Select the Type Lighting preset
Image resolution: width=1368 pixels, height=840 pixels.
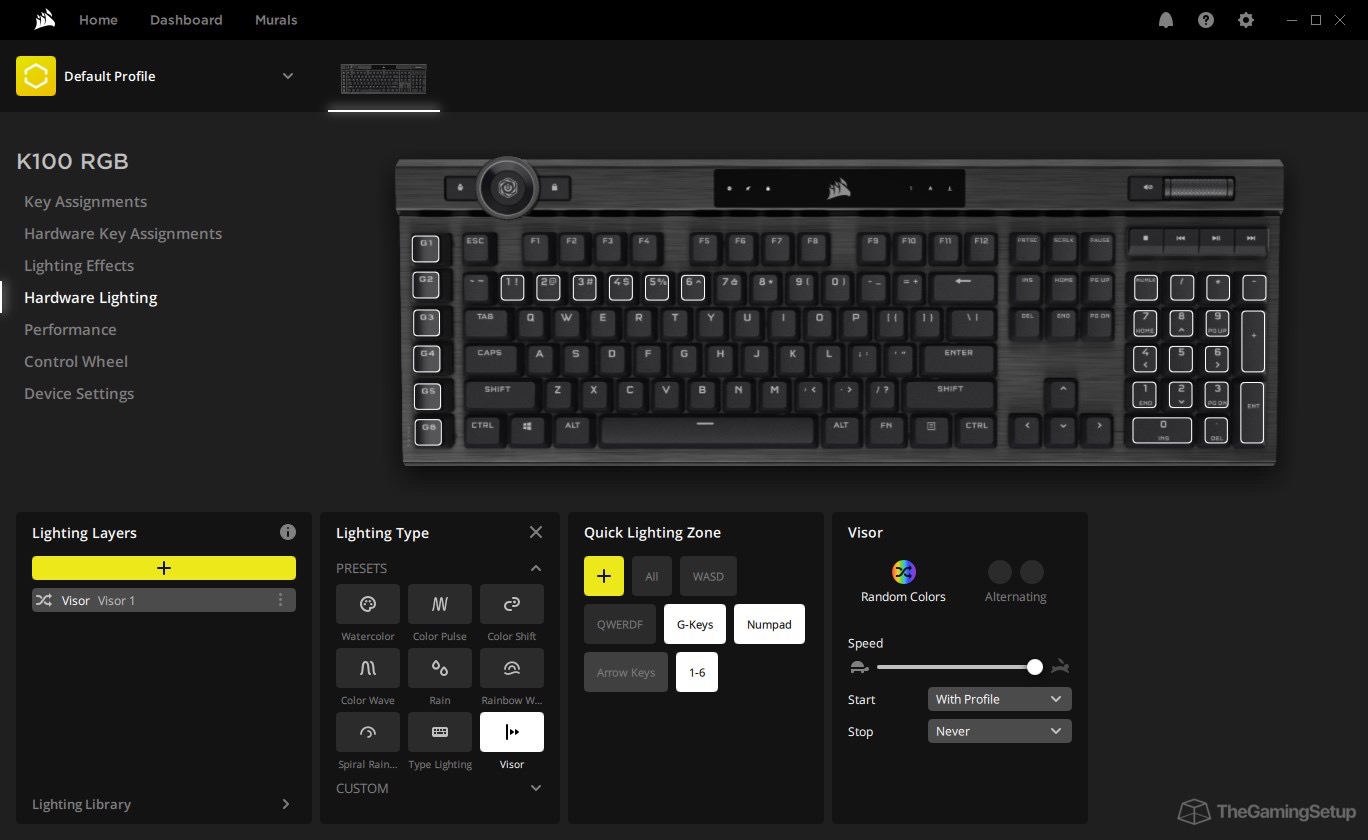440,732
